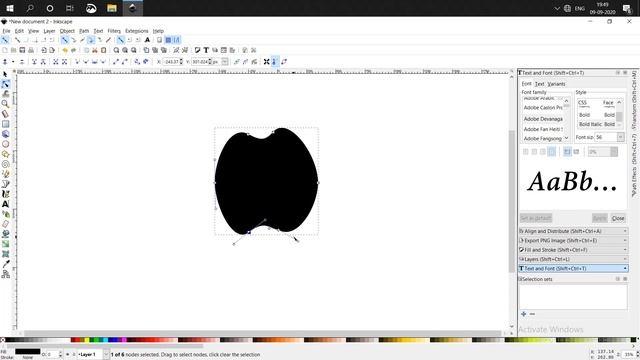Select the Gradient tool

pos(5,244)
